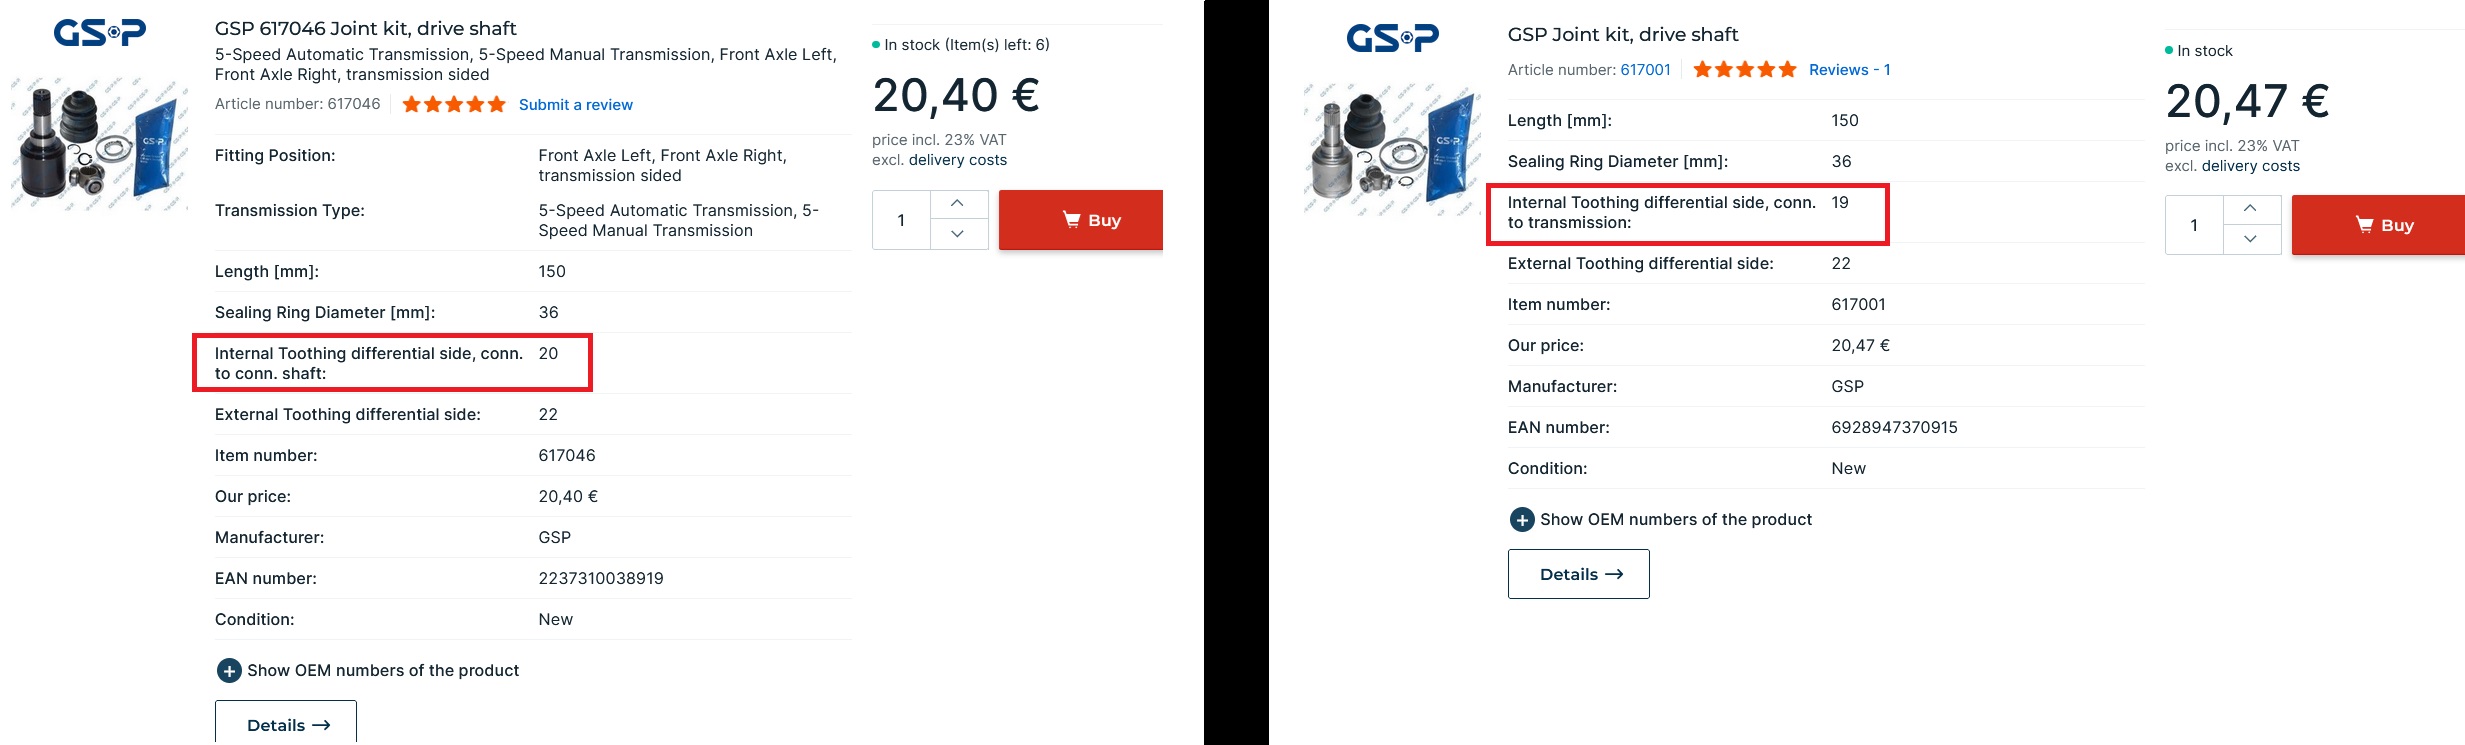
Task: Buy the 20,40 € joint kit
Action: (1080, 220)
